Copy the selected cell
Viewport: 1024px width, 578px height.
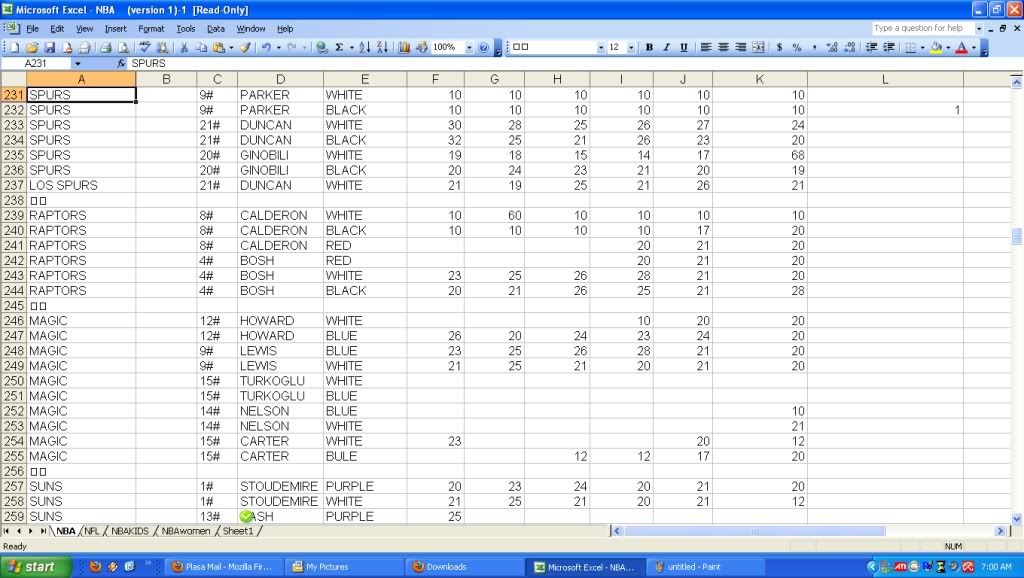point(202,47)
